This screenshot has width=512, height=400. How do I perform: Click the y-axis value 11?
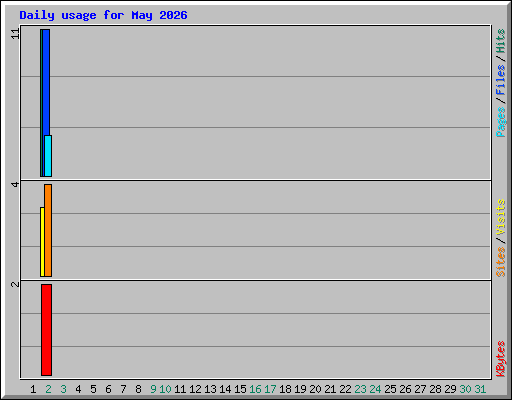click(x=15, y=34)
